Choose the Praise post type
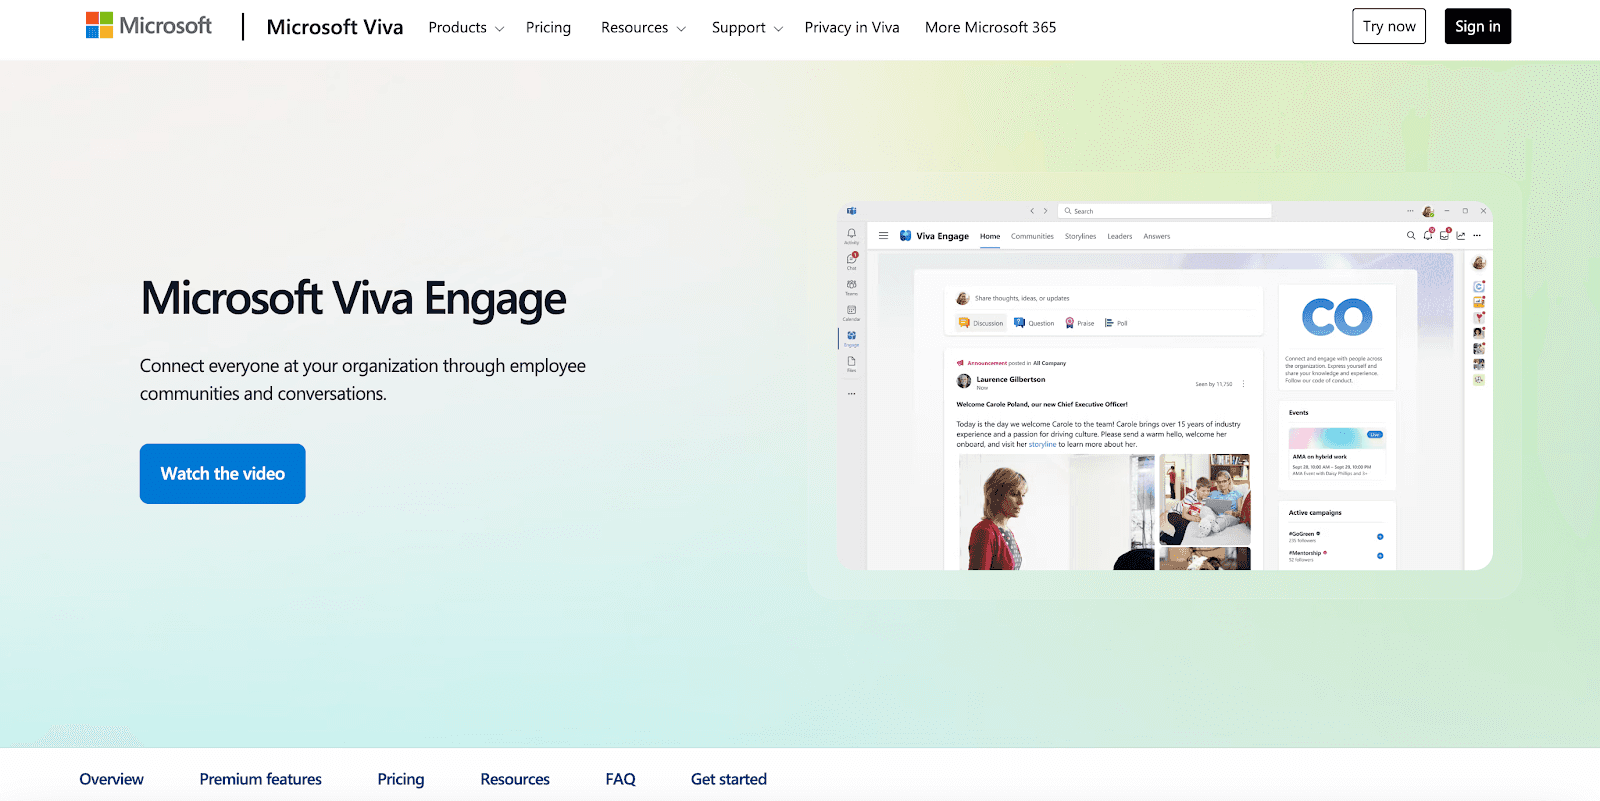Screen dimensions: 1600x801 click(1079, 323)
